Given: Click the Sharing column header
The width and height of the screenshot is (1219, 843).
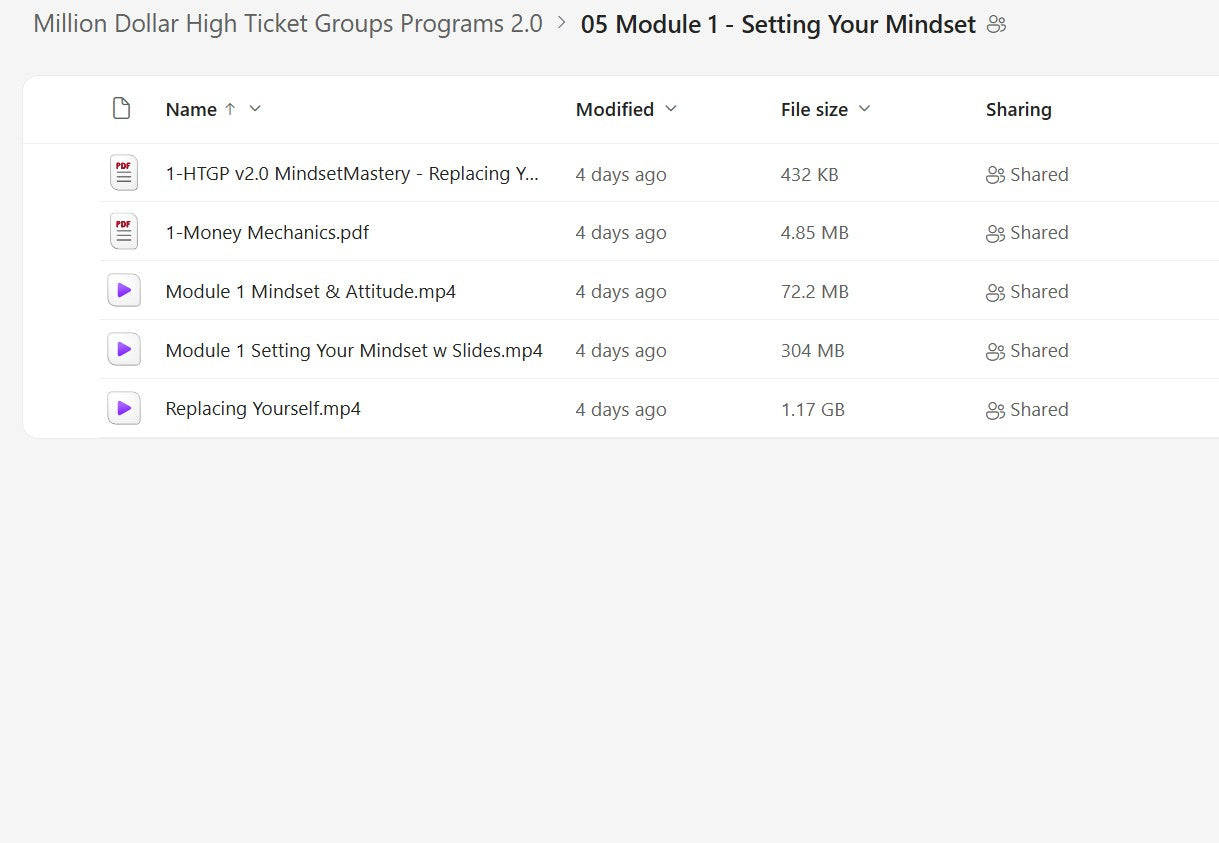Looking at the screenshot, I should tap(1018, 110).
